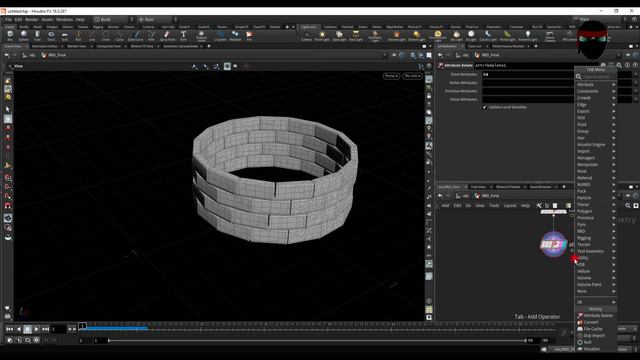Open the network editor Add menu

pyautogui.click(x=445, y=205)
